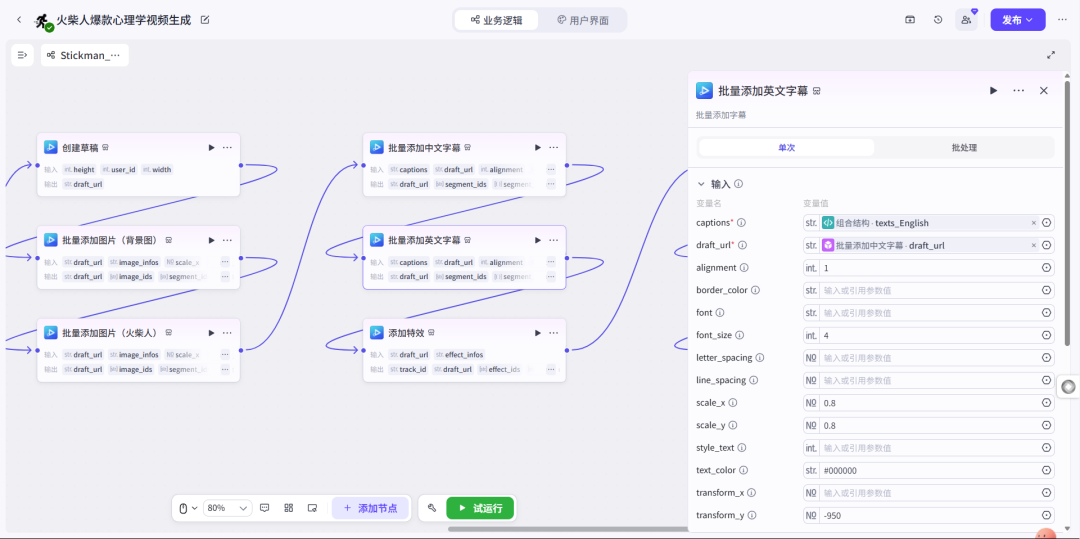This screenshot has width=1080, height=539.
Task: Click the comment icon in bottom toolbar
Action: (x=264, y=508)
